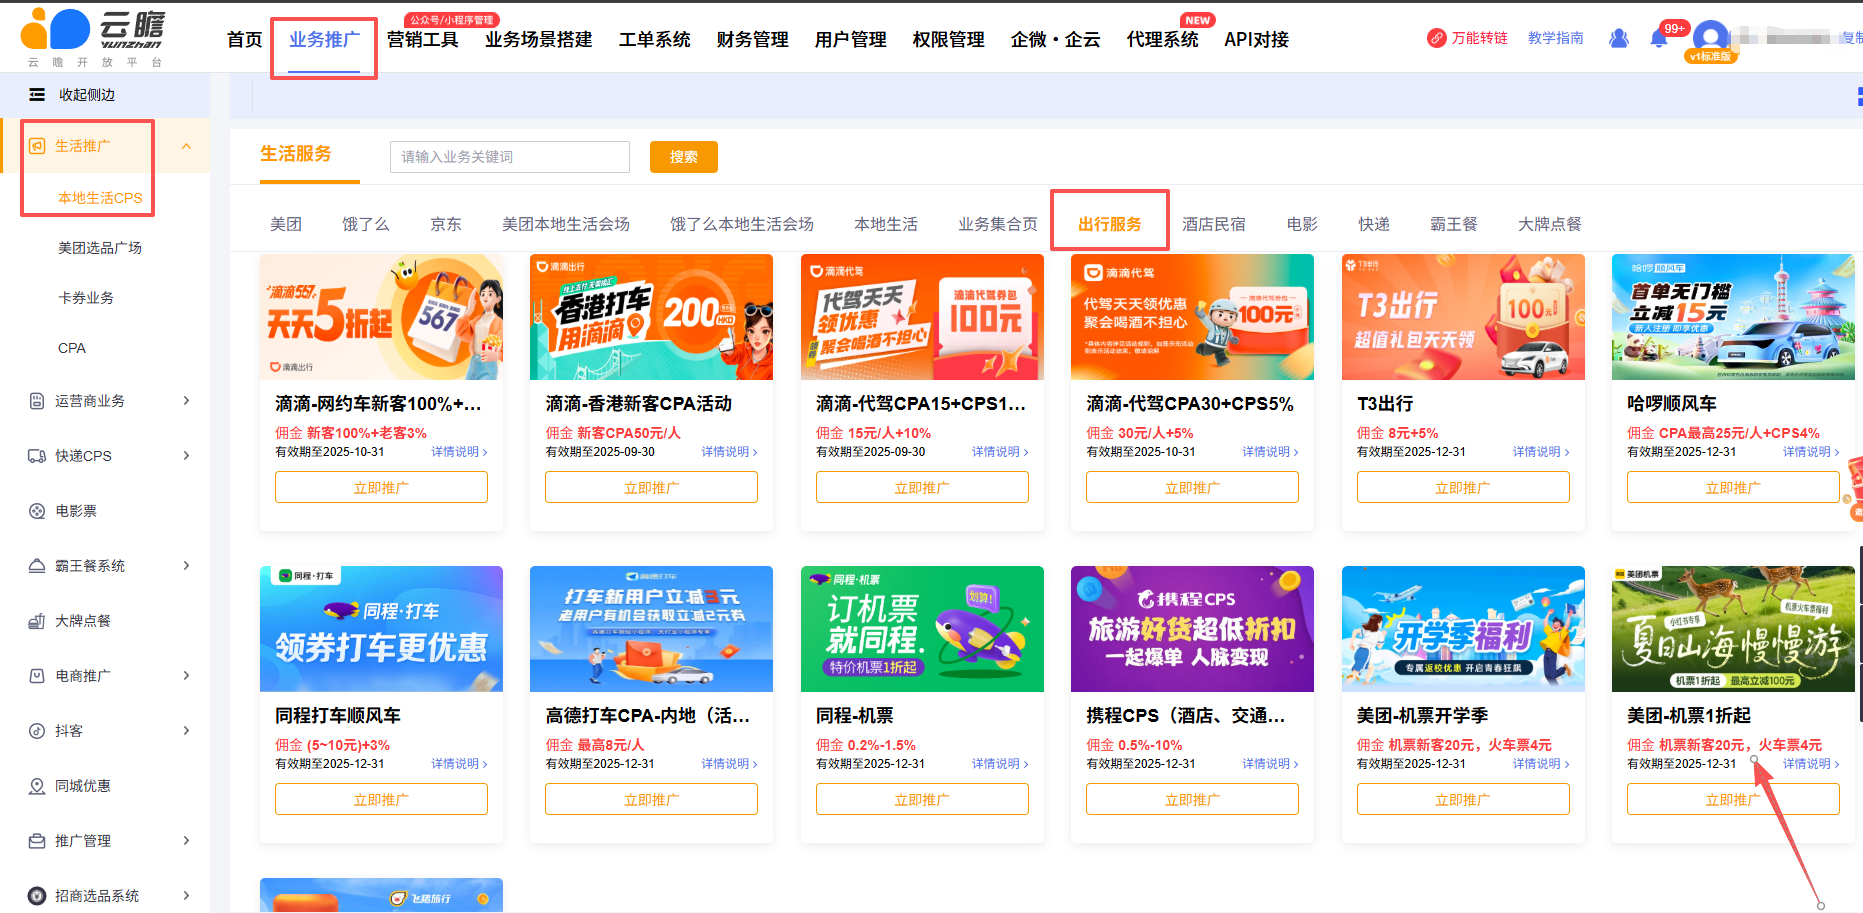Click the 快递CPS truck icon

tap(37, 456)
